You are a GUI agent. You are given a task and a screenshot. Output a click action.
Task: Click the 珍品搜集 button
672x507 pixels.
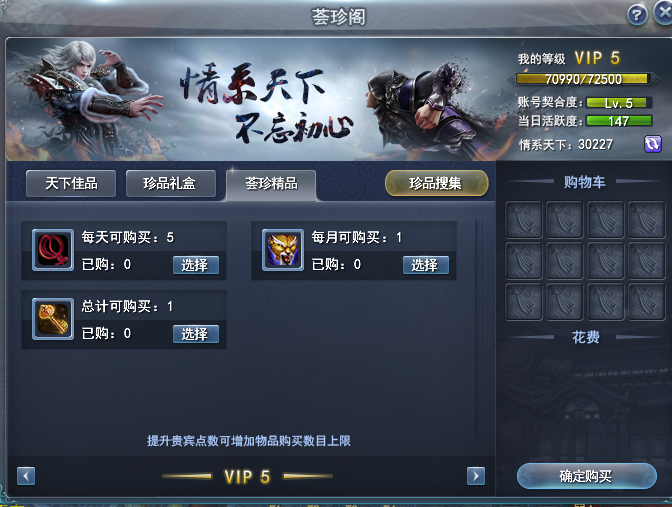tap(436, 183)
